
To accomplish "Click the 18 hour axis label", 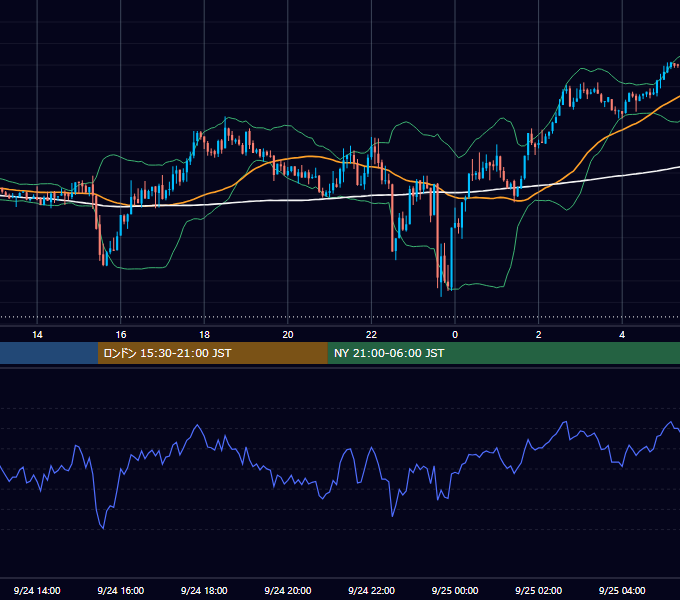I will [x=204, y=335].
